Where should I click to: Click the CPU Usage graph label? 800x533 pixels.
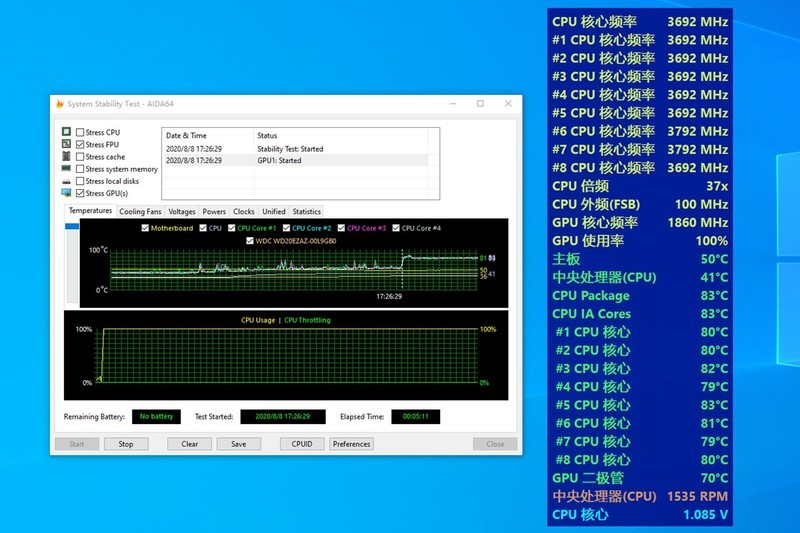point(258,320)
